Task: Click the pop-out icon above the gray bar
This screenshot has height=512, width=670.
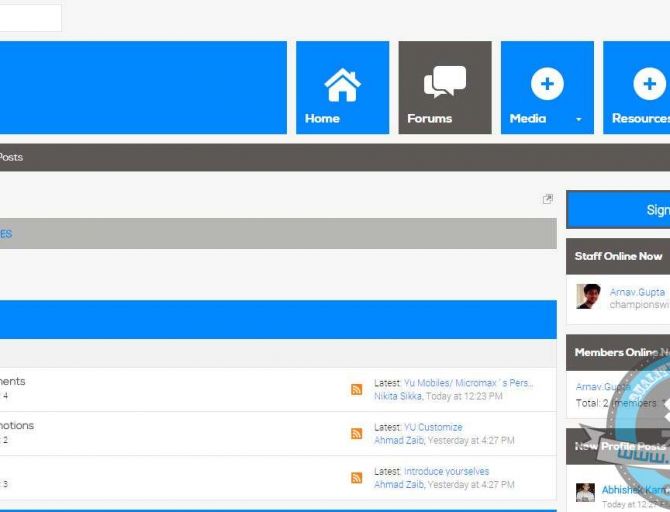Action: pyautogui.click(x=547, y=199)
